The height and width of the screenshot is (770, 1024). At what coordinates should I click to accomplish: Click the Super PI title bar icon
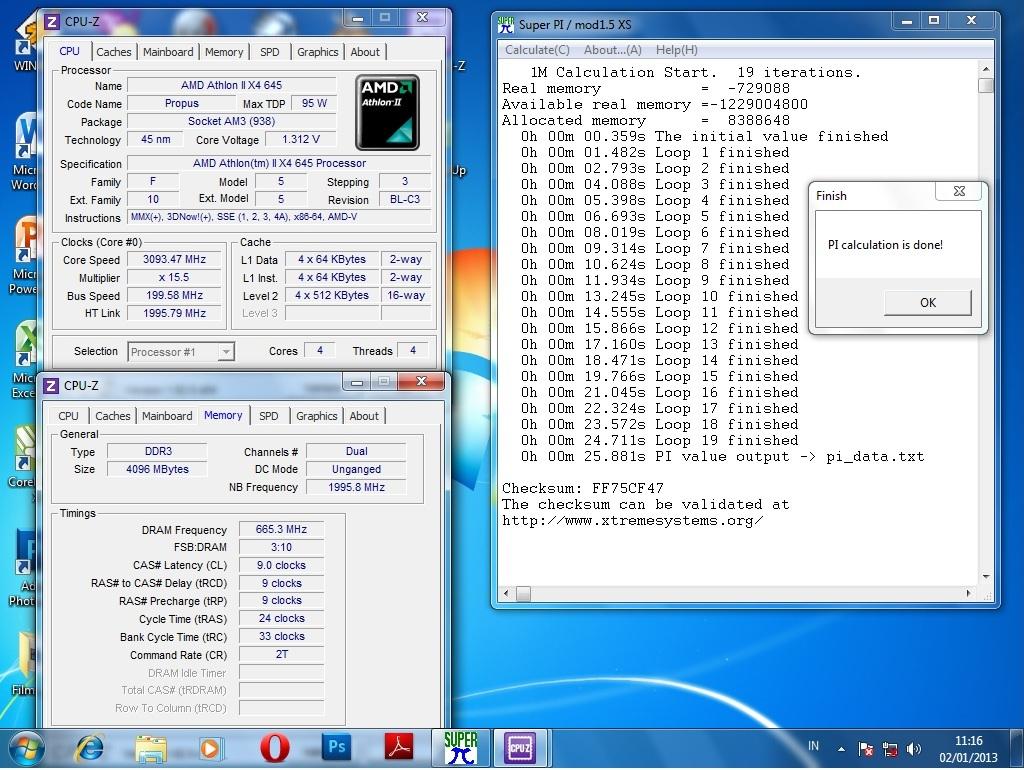(505, 24)
